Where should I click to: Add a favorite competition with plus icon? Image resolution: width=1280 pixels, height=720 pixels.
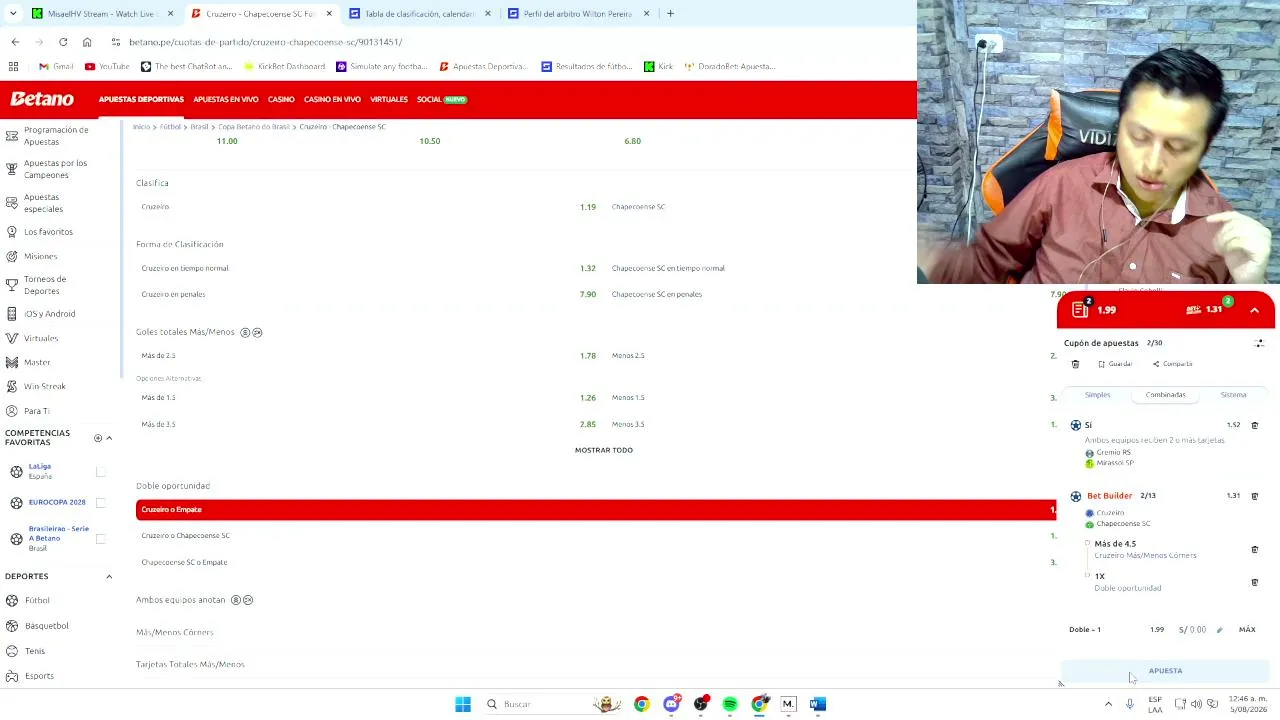(98, 438)
